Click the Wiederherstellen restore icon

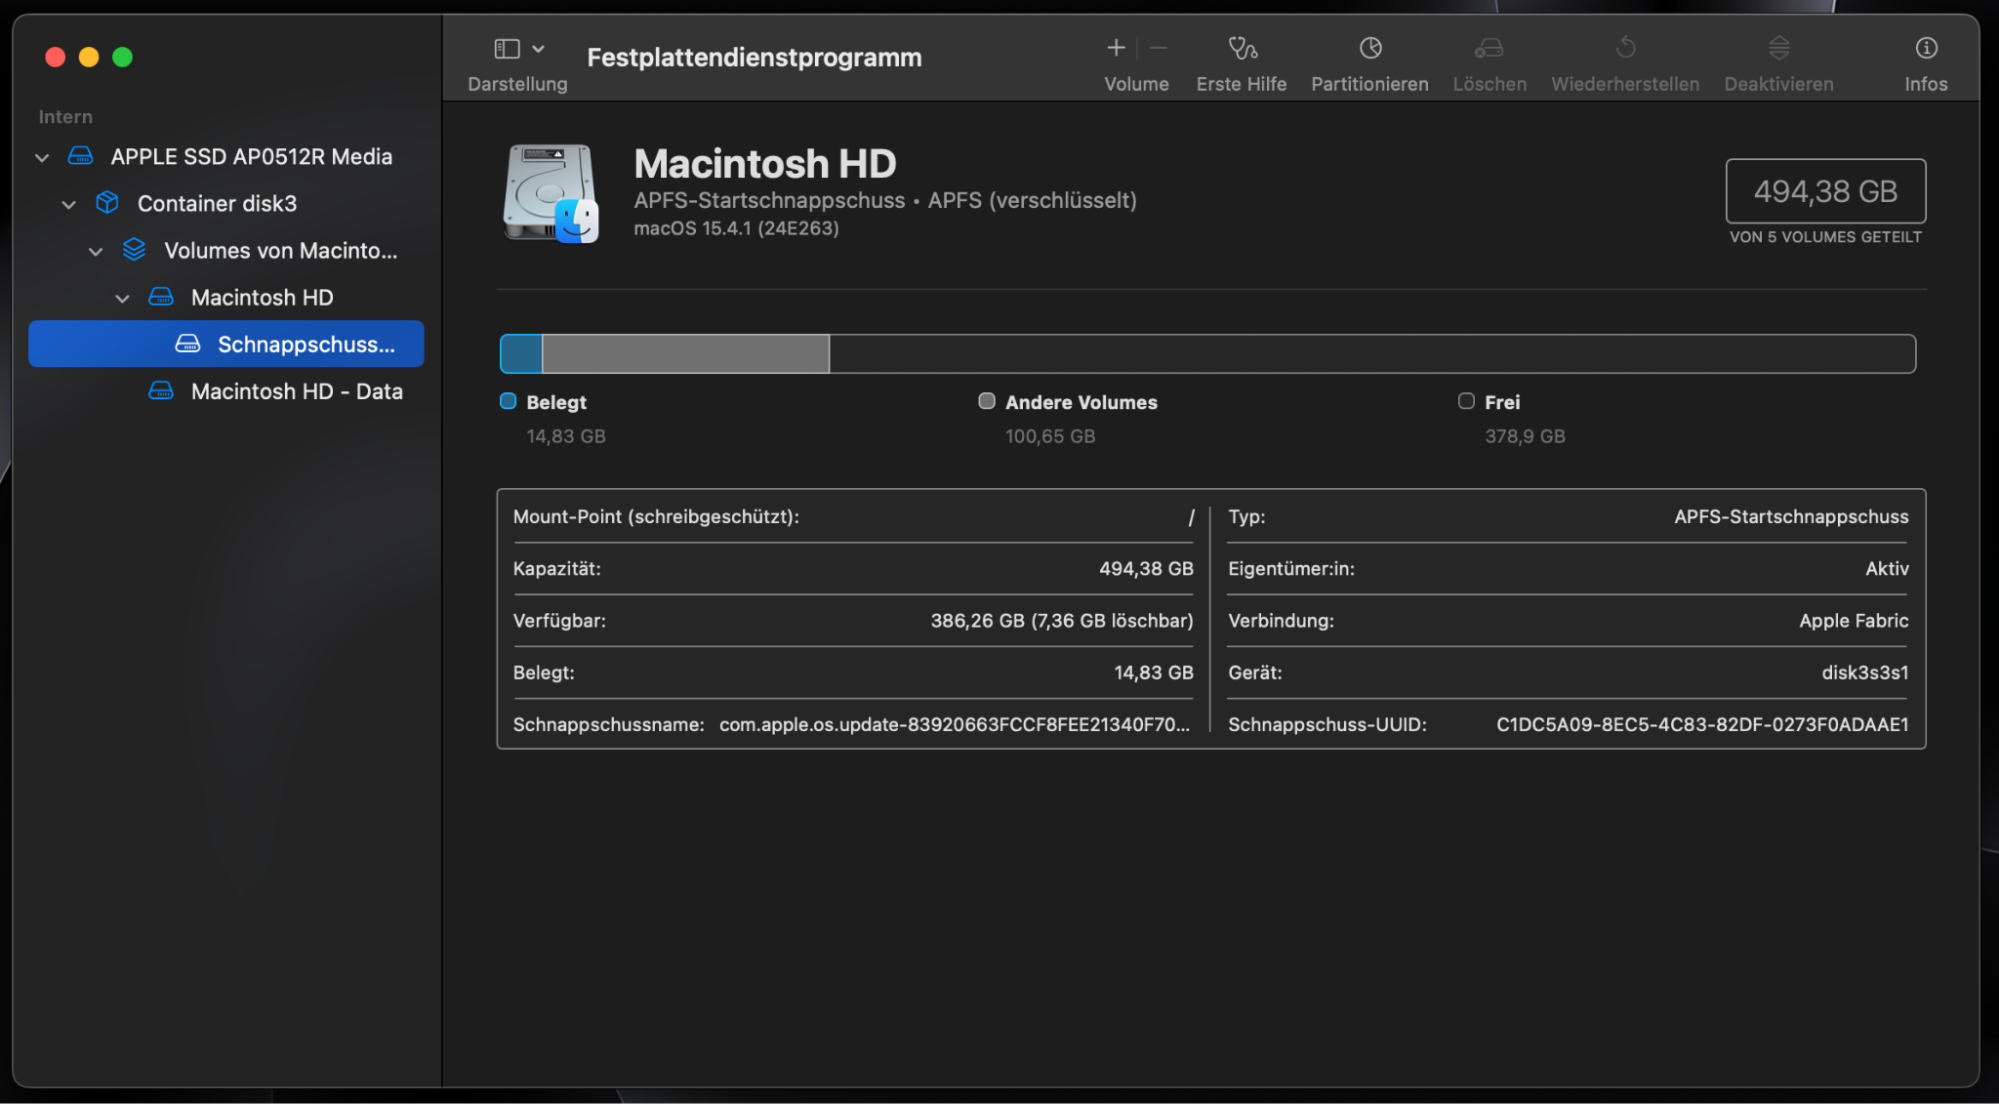[1625, 48]
